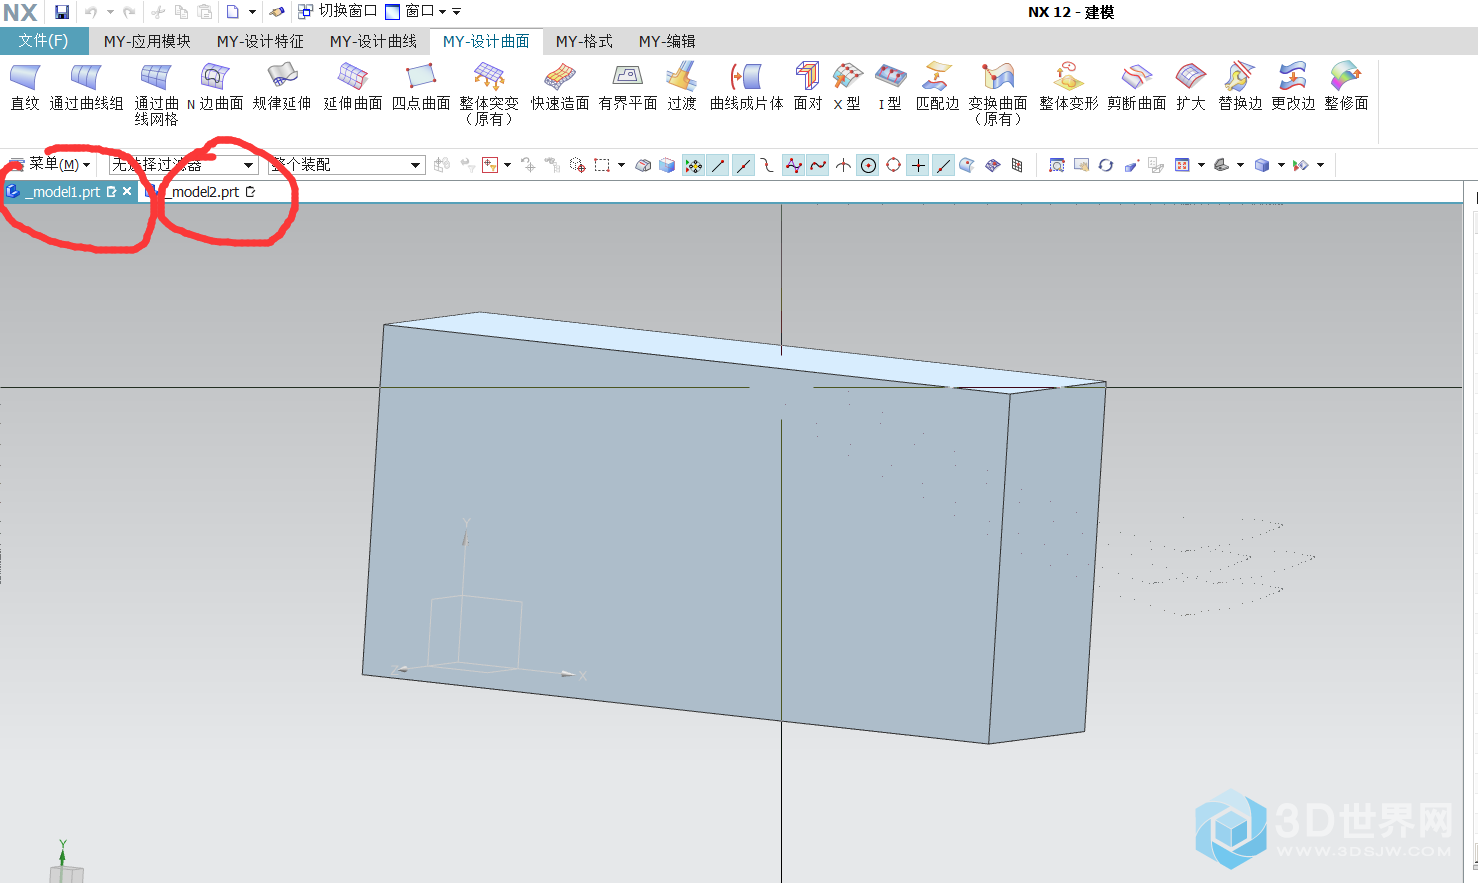Viewport: 1478px width, 883px height.
Task: Open the 过渡 transition tool
Action: (682, 87)
